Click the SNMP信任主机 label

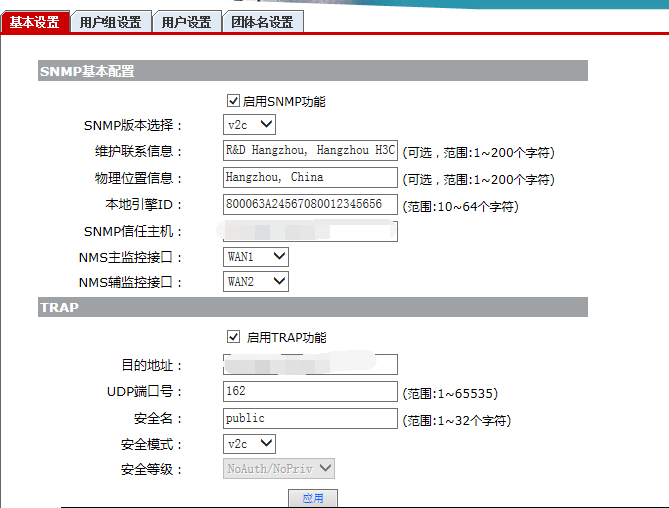click(133, 232)
